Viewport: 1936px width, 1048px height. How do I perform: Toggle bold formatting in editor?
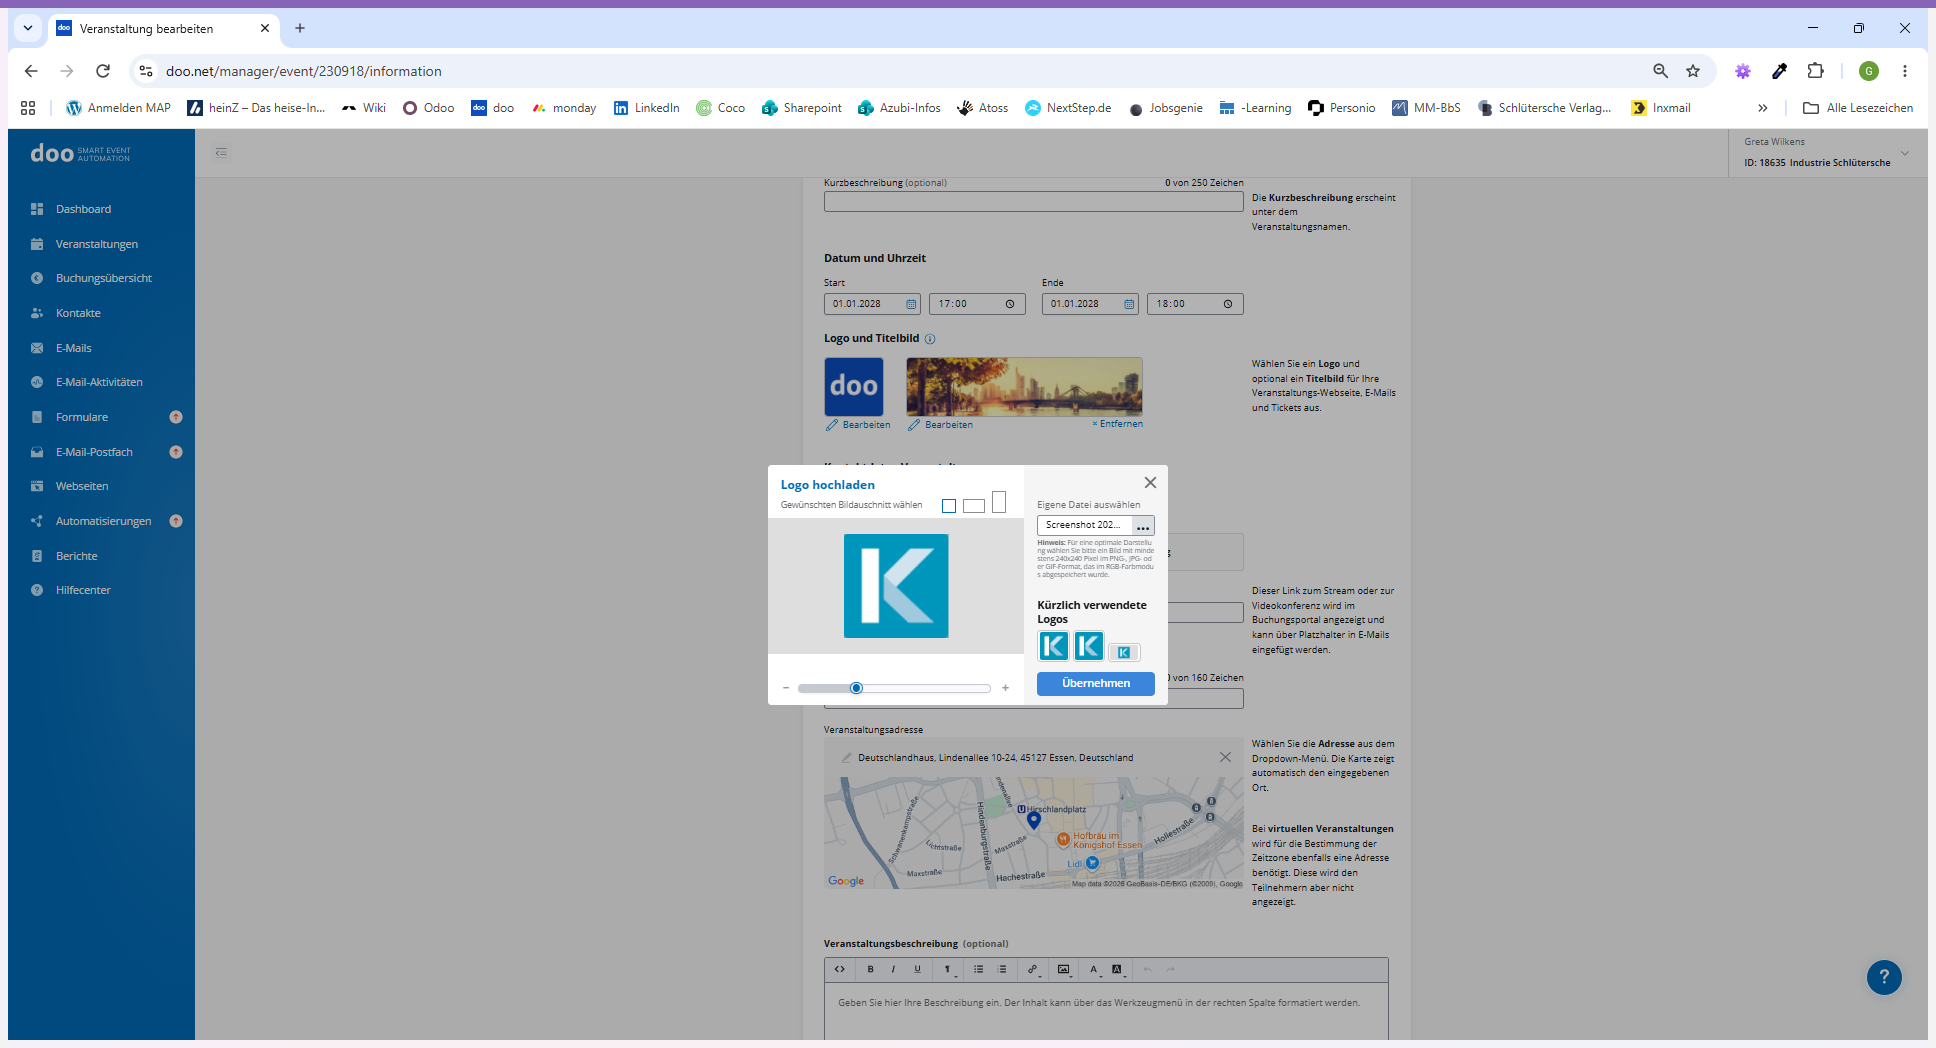coord(870,969)
